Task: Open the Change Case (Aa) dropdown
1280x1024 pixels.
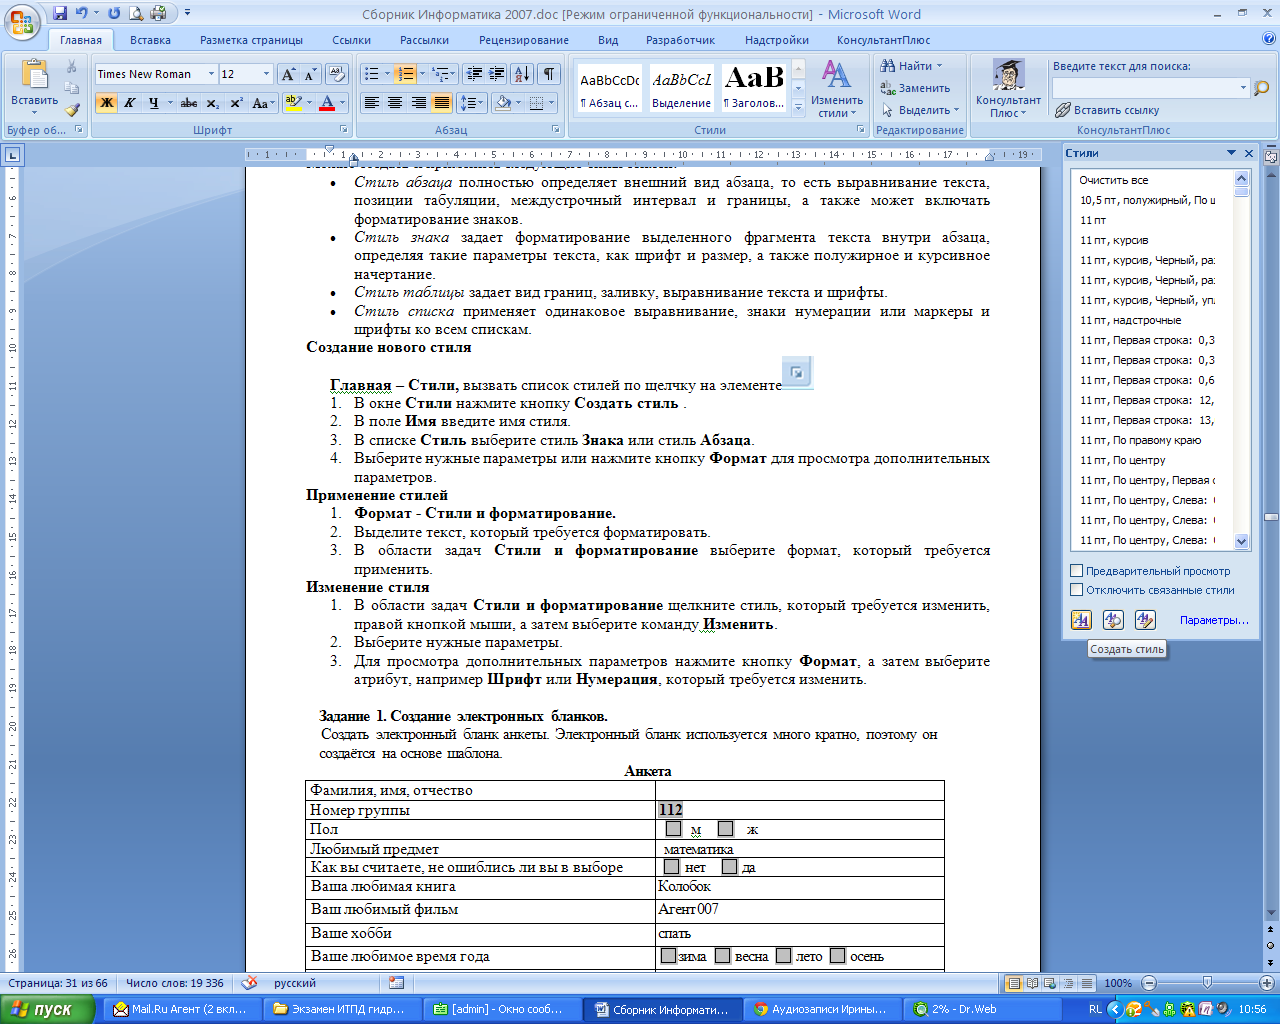Action: 263,103
